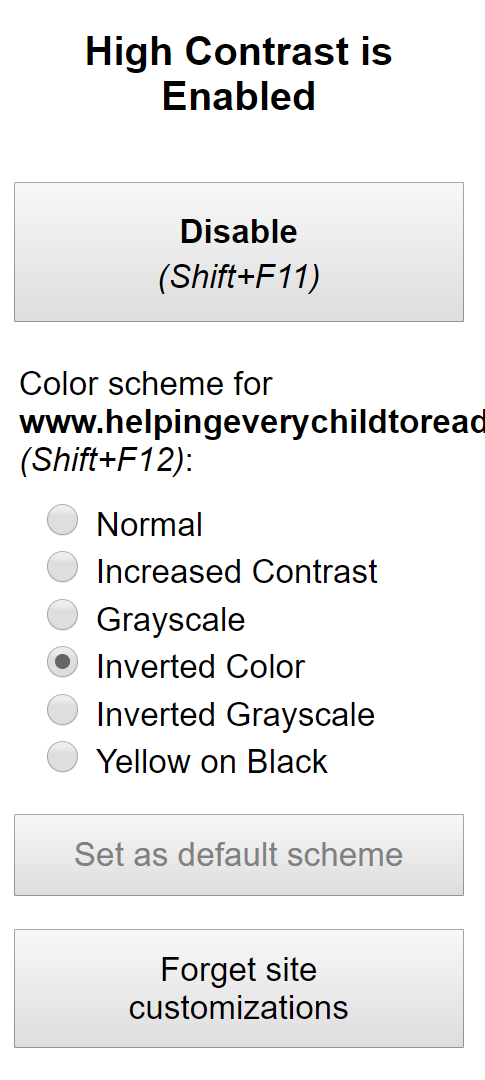485x1080 pixels.
Task: Click the (Shift+F11) hint on Disable button
Action: [239, 277]
